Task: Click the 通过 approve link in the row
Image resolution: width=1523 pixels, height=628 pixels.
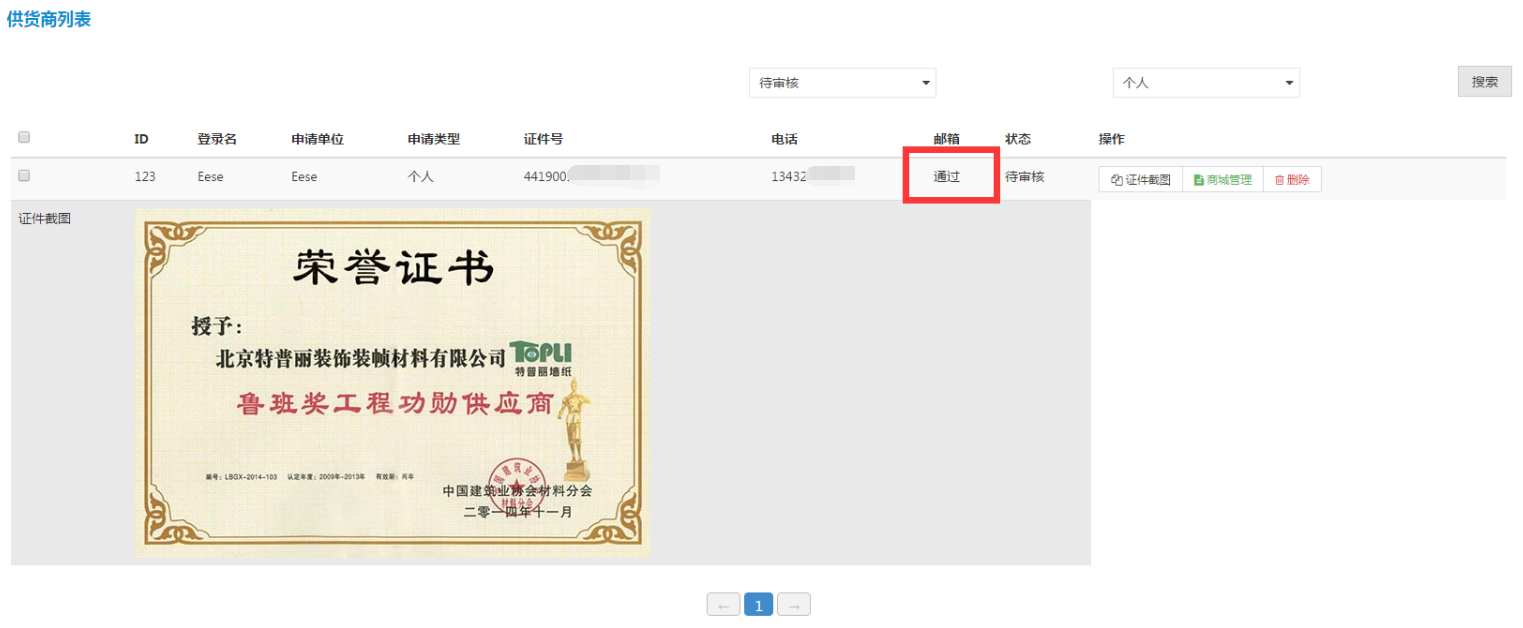Action: (x=947, y=177)
